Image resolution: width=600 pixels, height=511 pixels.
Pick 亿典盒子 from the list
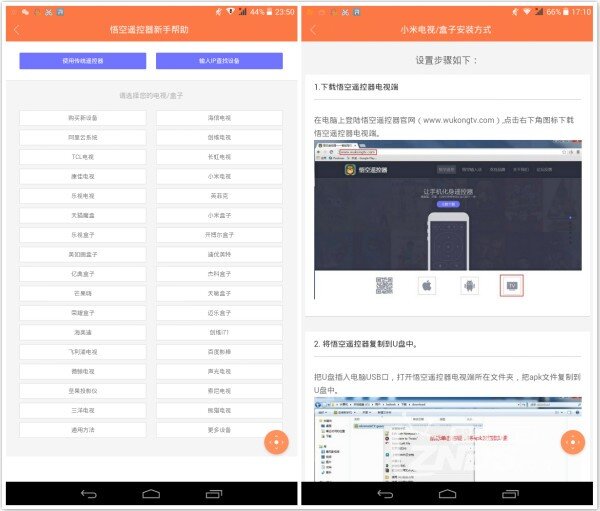click(83, 274)
